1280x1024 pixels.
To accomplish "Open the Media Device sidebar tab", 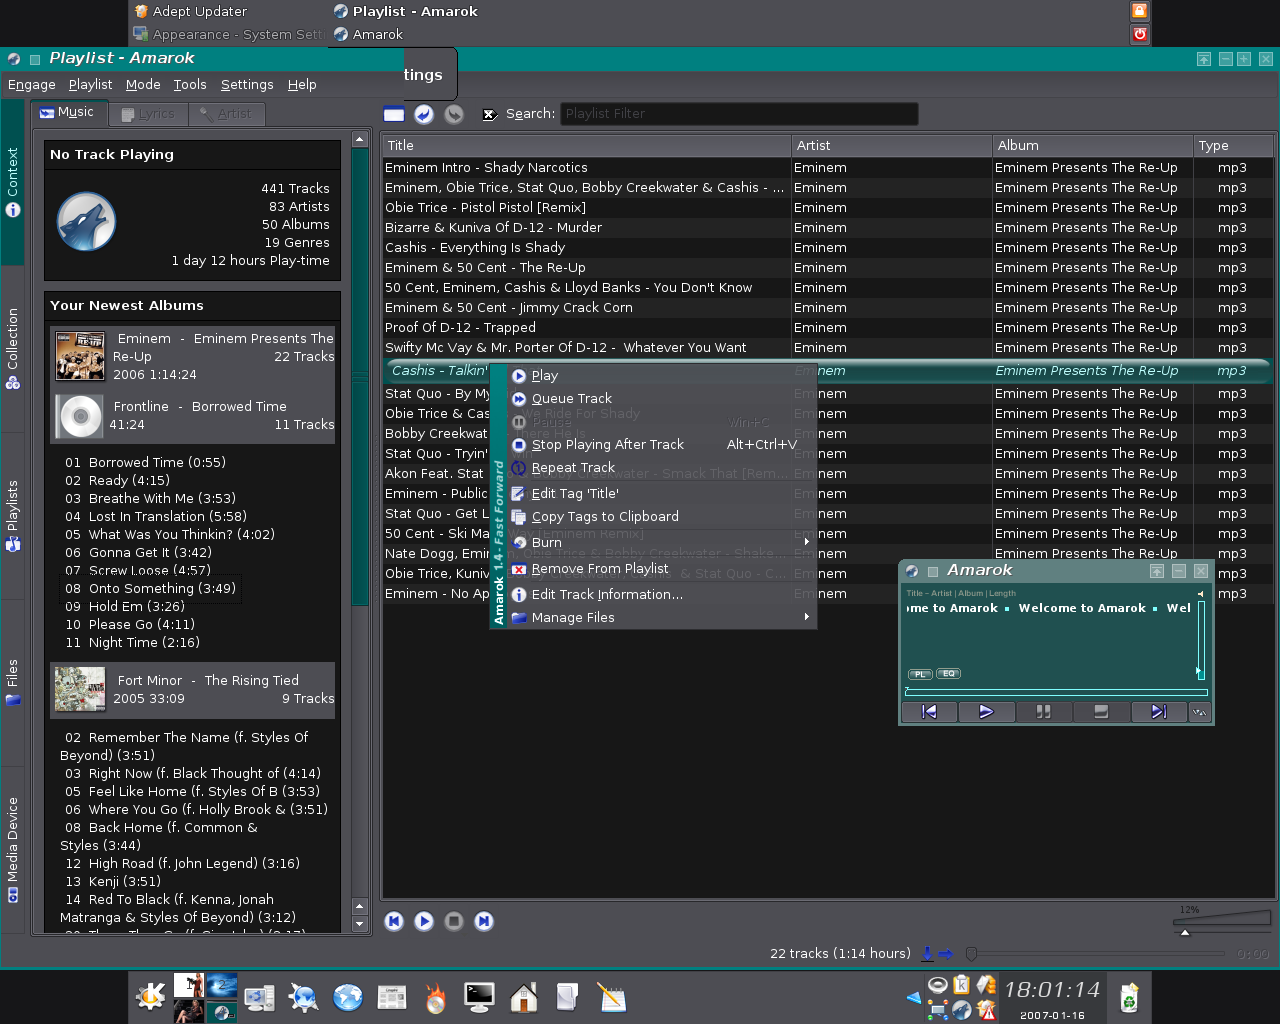I will point(12,850).
